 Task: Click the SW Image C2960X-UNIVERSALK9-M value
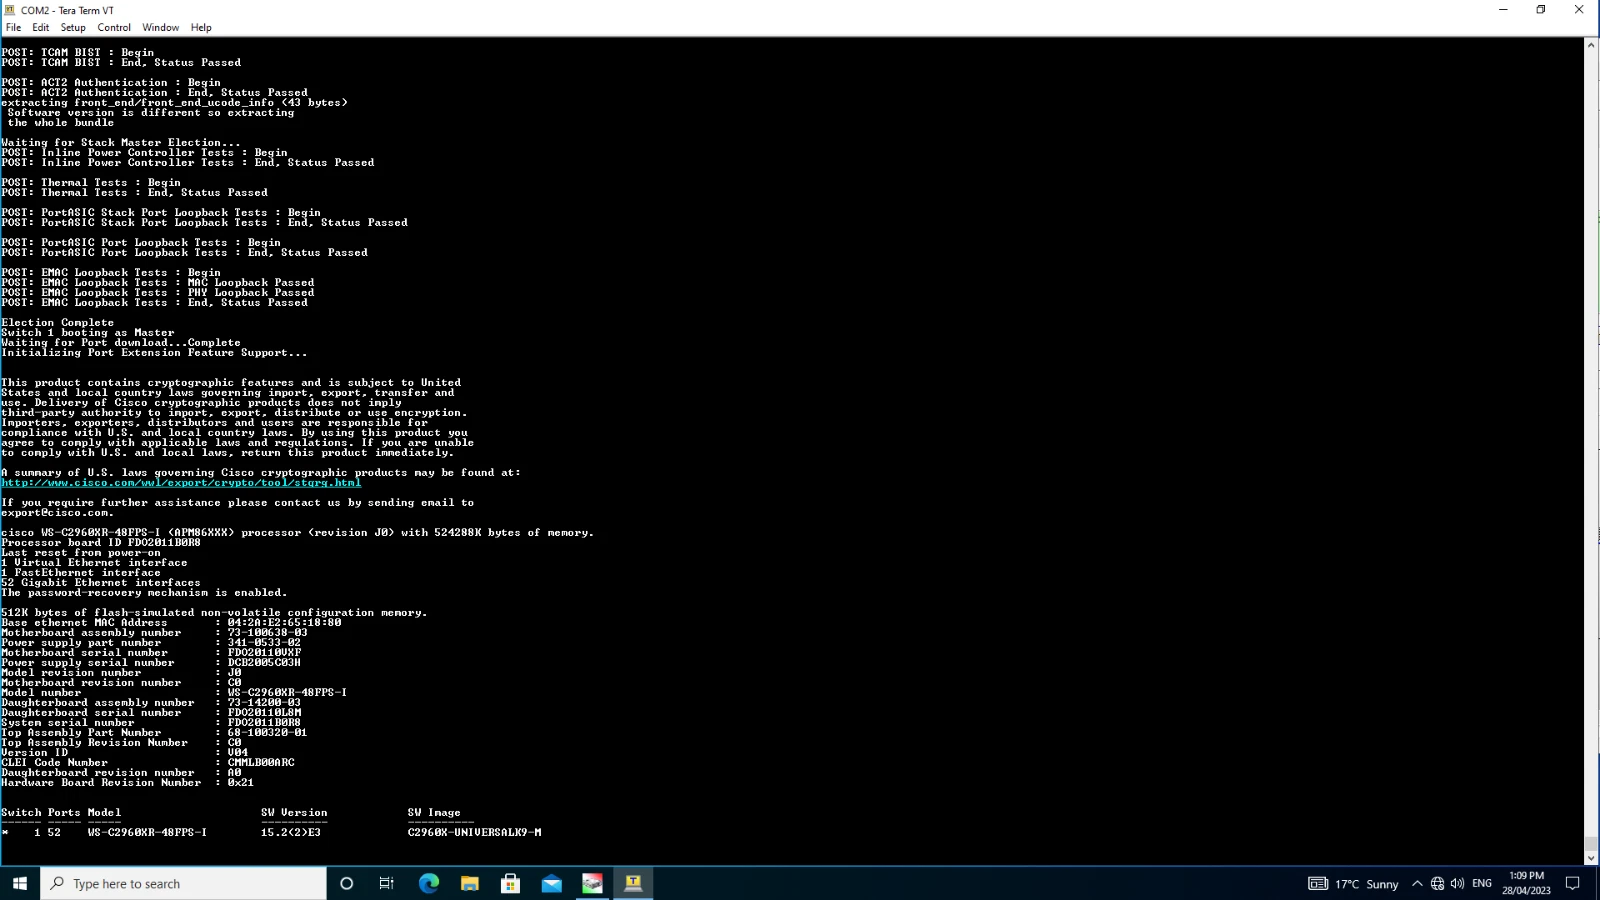(x=474, y=833)
